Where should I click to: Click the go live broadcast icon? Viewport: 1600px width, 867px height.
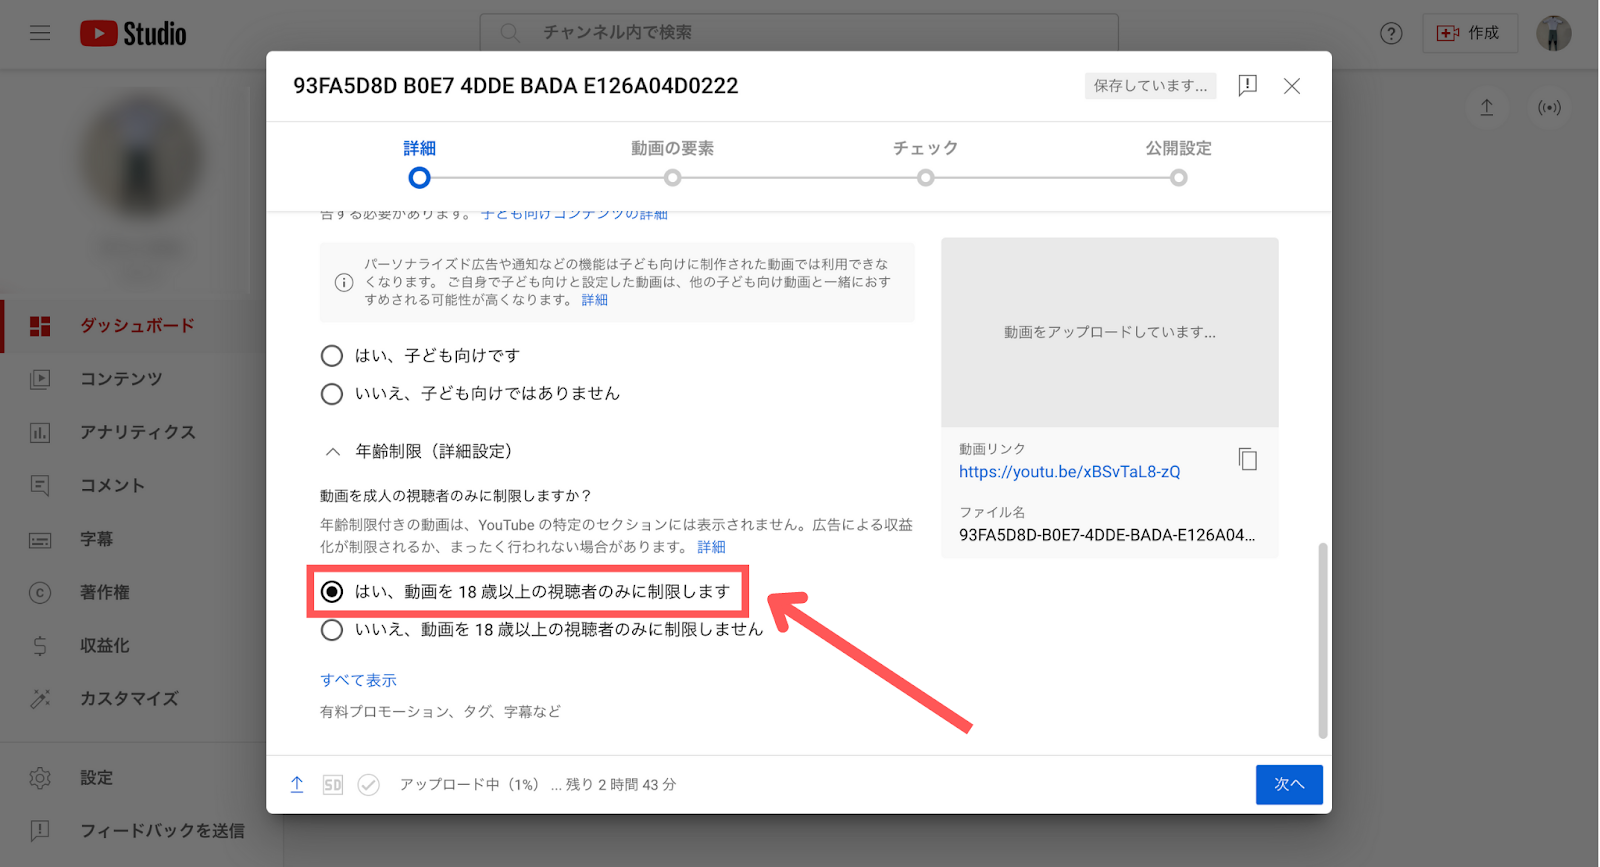(1549, 107)
